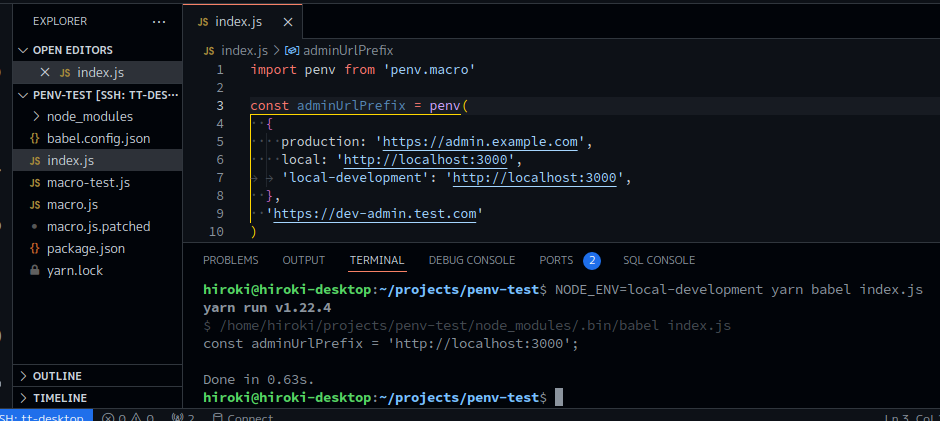Click the forwarded ports badge showing 2
The width and height of the screenshot is (940, 421).
pyautogui.click(x=591, y=260)
